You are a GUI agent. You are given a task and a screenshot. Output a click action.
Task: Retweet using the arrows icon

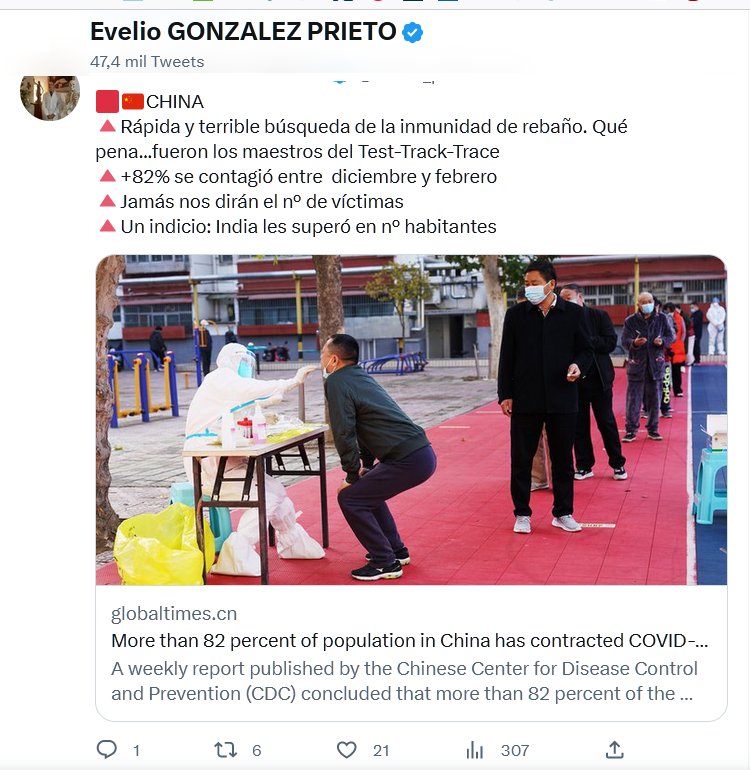coord(226,750)
